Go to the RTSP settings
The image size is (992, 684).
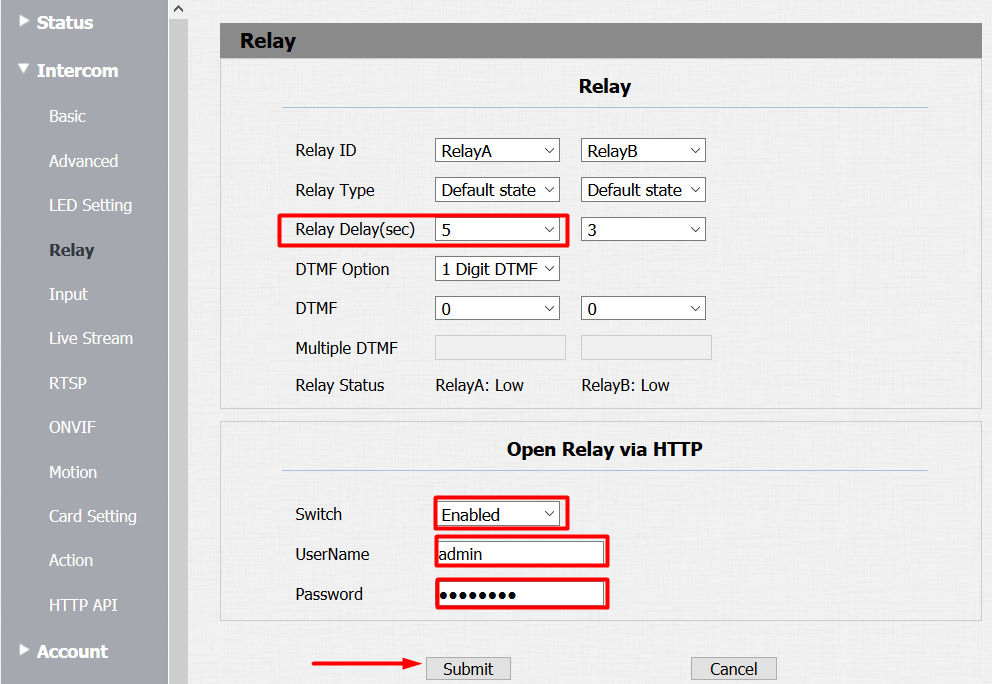[69, 383]
